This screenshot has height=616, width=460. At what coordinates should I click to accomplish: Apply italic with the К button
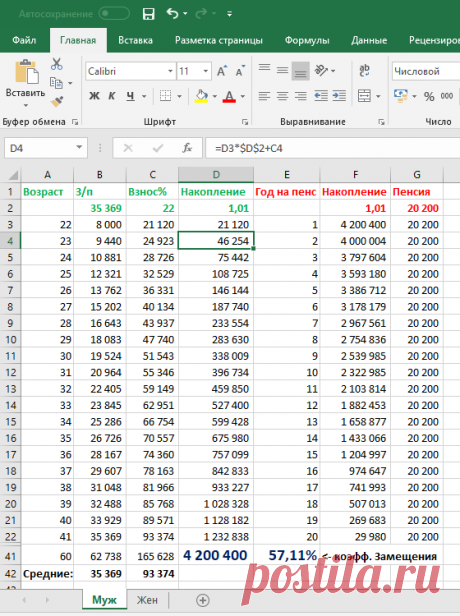tap(112, 96)
